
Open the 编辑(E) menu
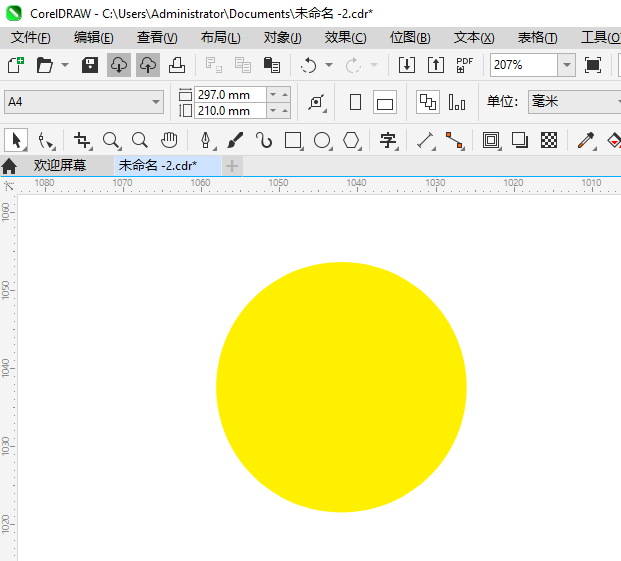[93, 38]
